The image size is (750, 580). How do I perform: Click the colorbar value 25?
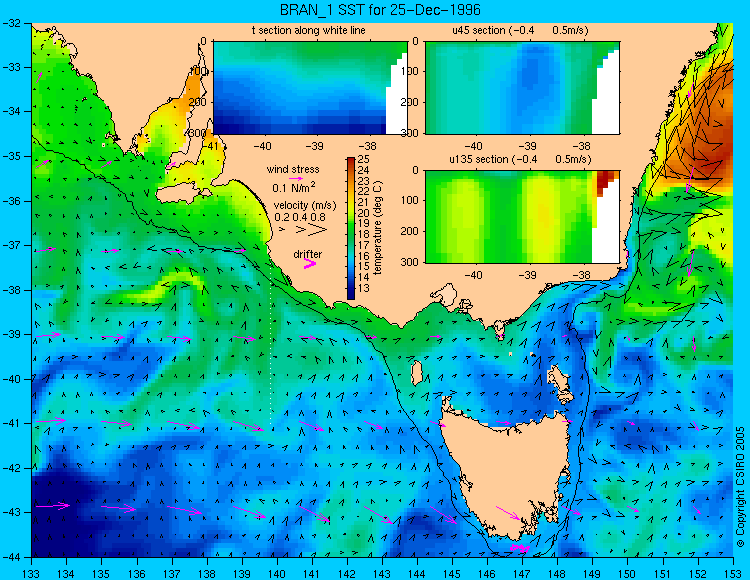(363, 159)
